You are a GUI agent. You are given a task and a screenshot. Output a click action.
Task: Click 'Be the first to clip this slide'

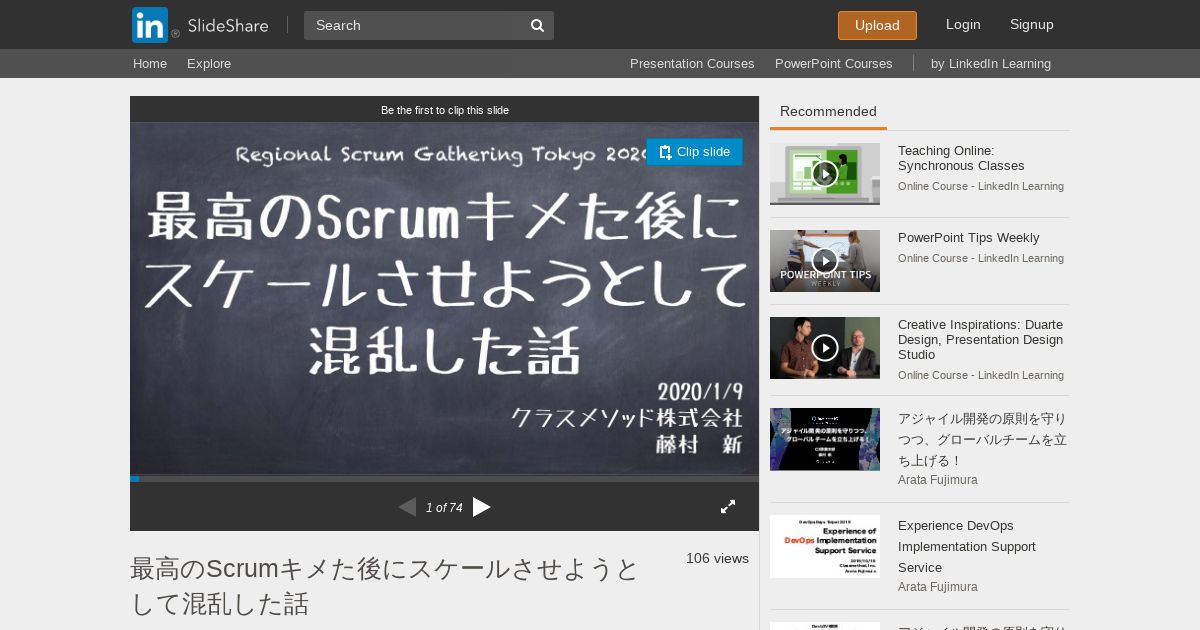pyautogui.click(x=445, y=110)
